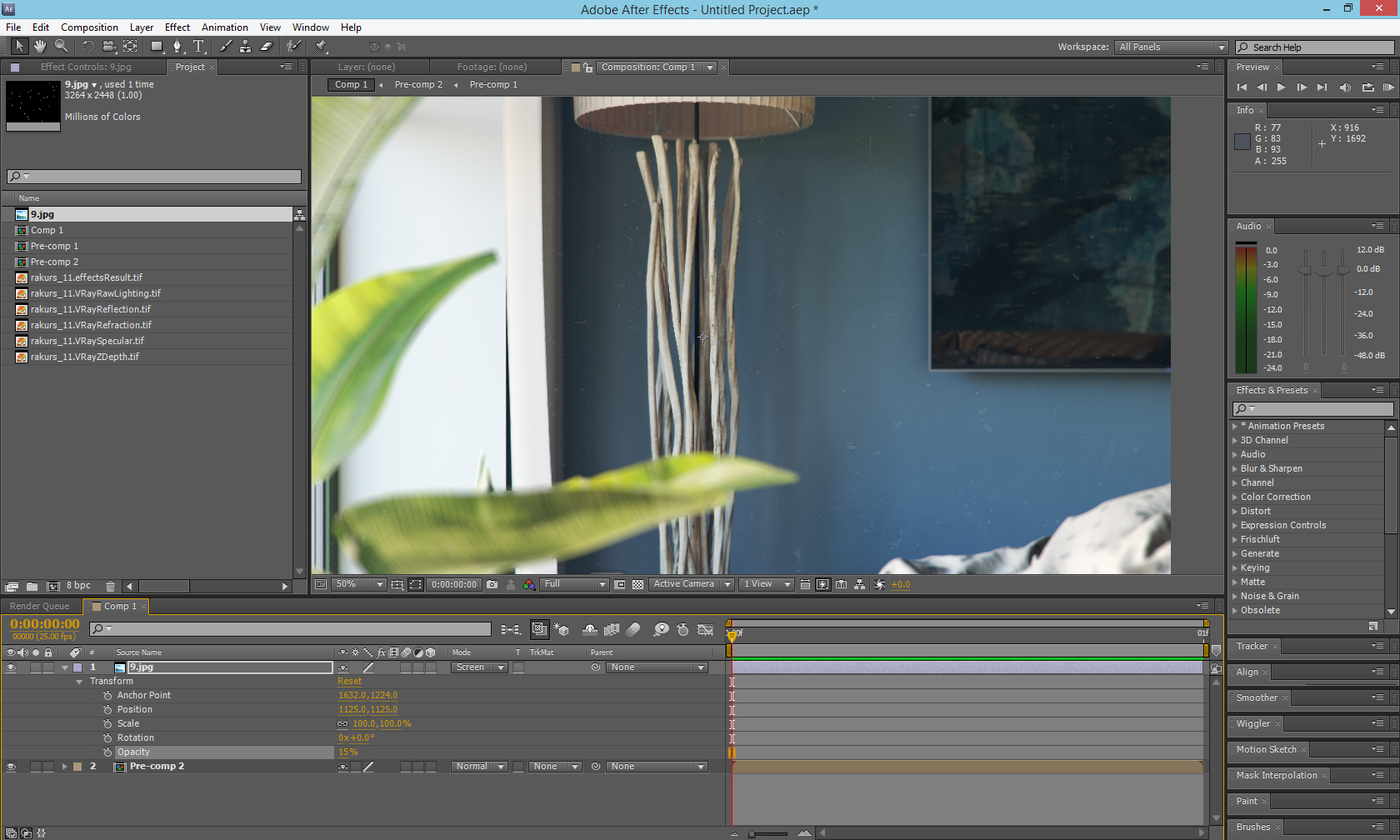
Task: Delete selected item with trash icon
Action: pos(111,586)
